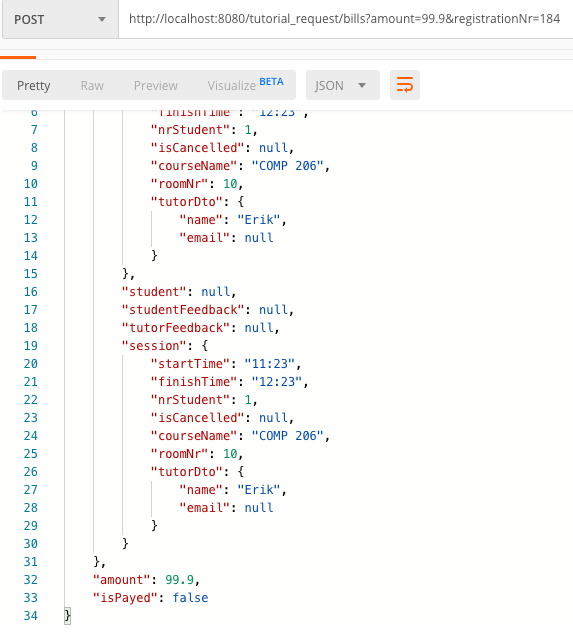Click "email": null on line 28

pyautogui.click(x=226, y=508)
